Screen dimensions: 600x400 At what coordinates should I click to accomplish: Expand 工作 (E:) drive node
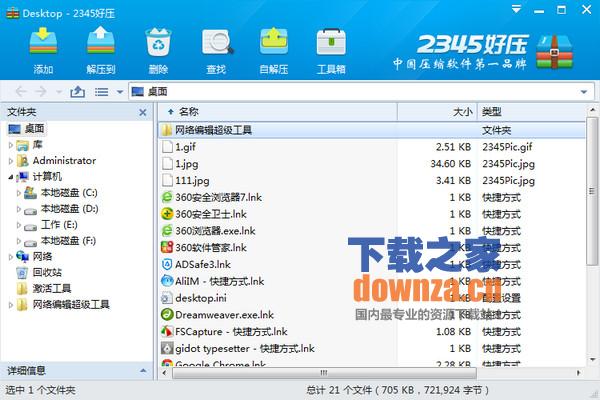click(18, 225)
